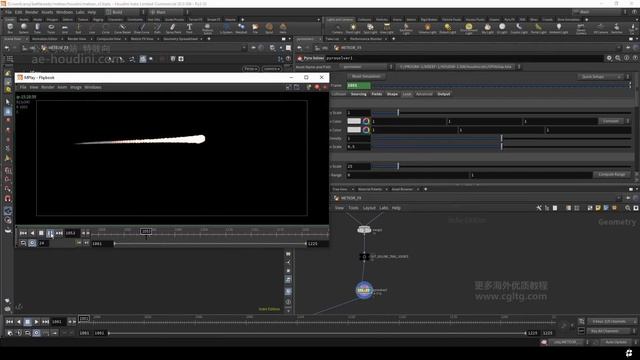Switch to the Geometry Spreadsheet tab
The width and height of the screenshot is (640, 360).
(x=180, y=39)
